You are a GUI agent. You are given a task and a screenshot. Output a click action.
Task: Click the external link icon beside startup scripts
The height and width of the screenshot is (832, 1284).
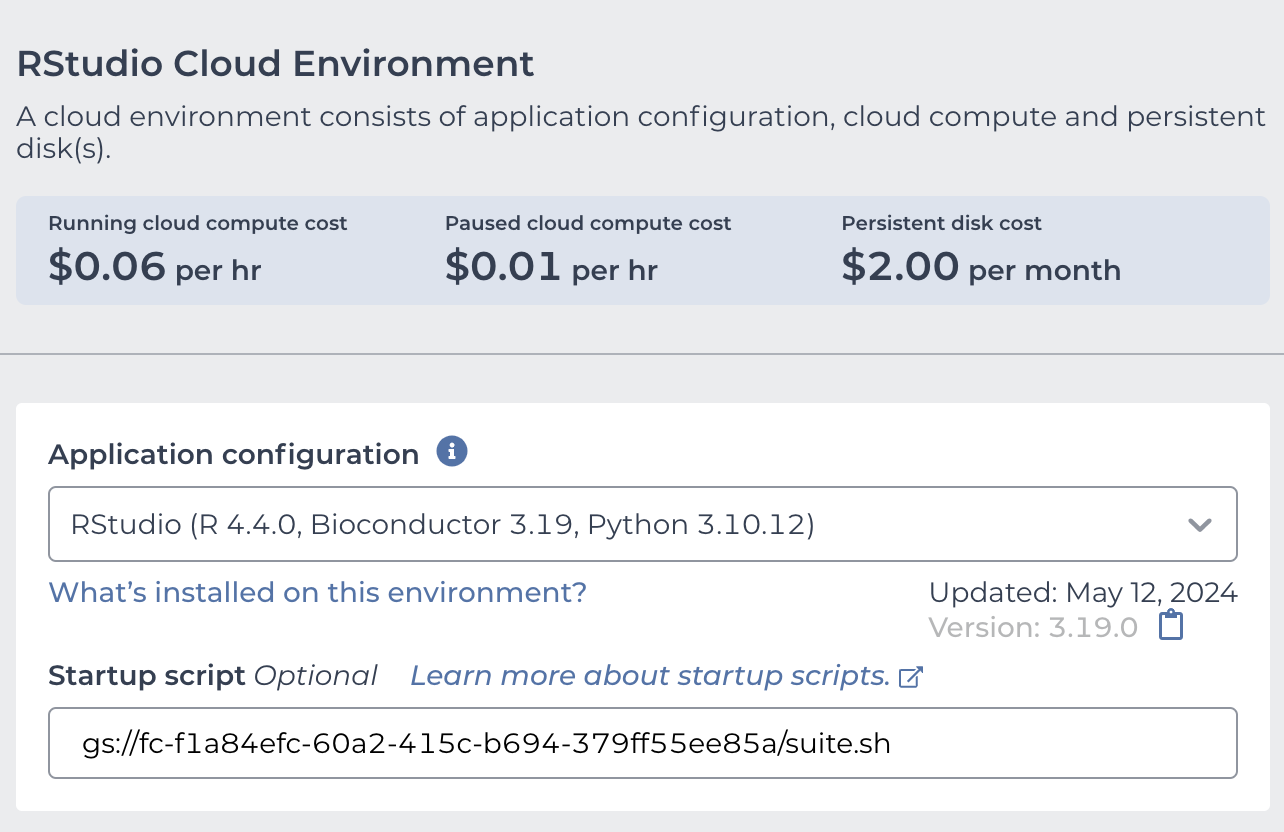click(910, 677)
